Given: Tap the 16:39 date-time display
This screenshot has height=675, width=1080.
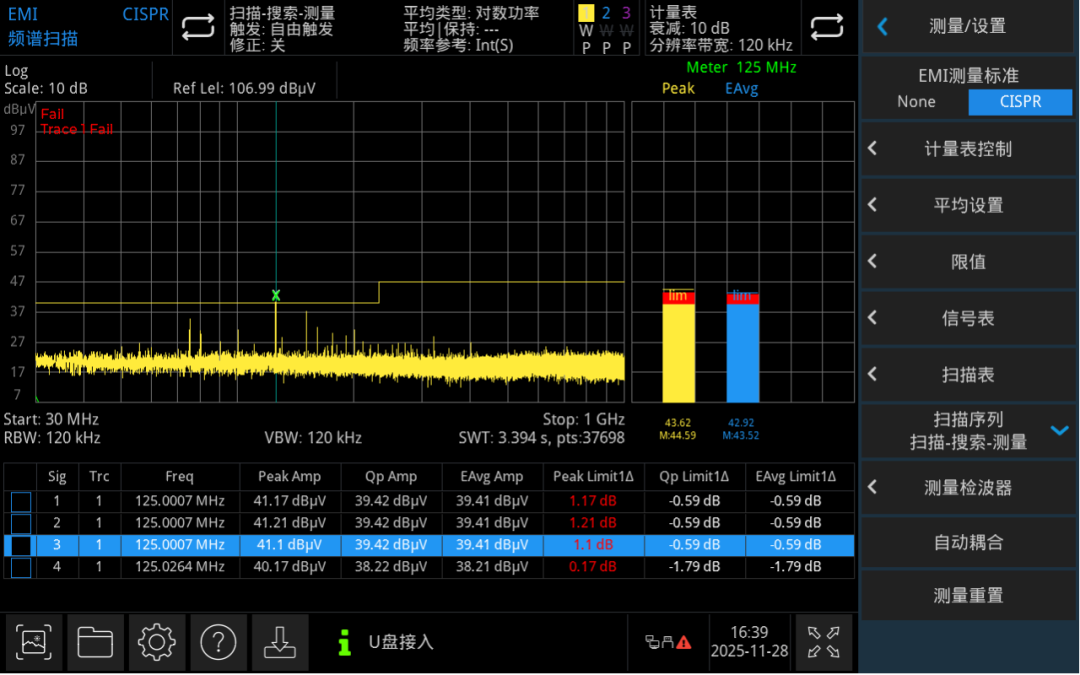Looking at the screenshot, I should point(749,642).
